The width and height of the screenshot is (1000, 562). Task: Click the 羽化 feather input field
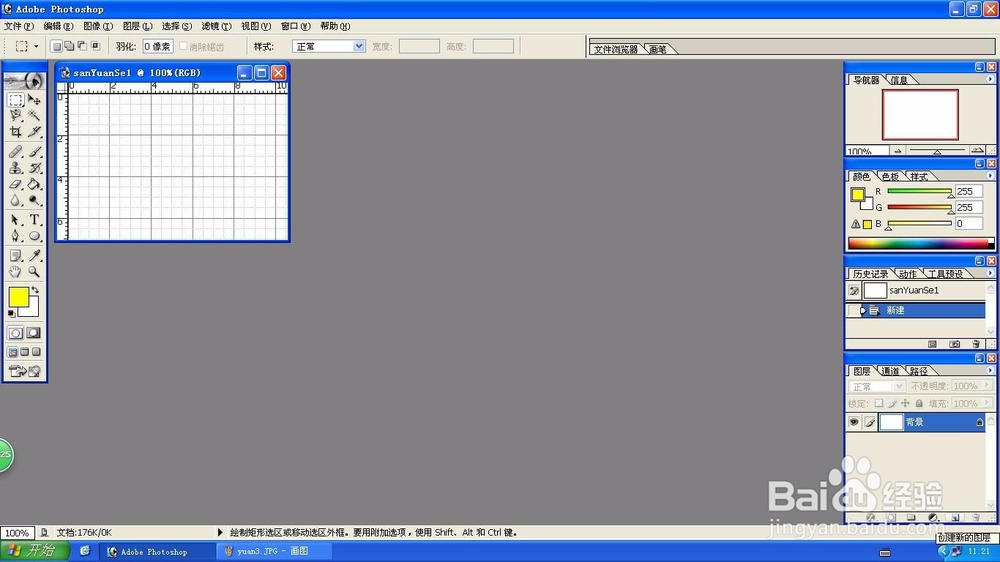(x=158, y=46)
